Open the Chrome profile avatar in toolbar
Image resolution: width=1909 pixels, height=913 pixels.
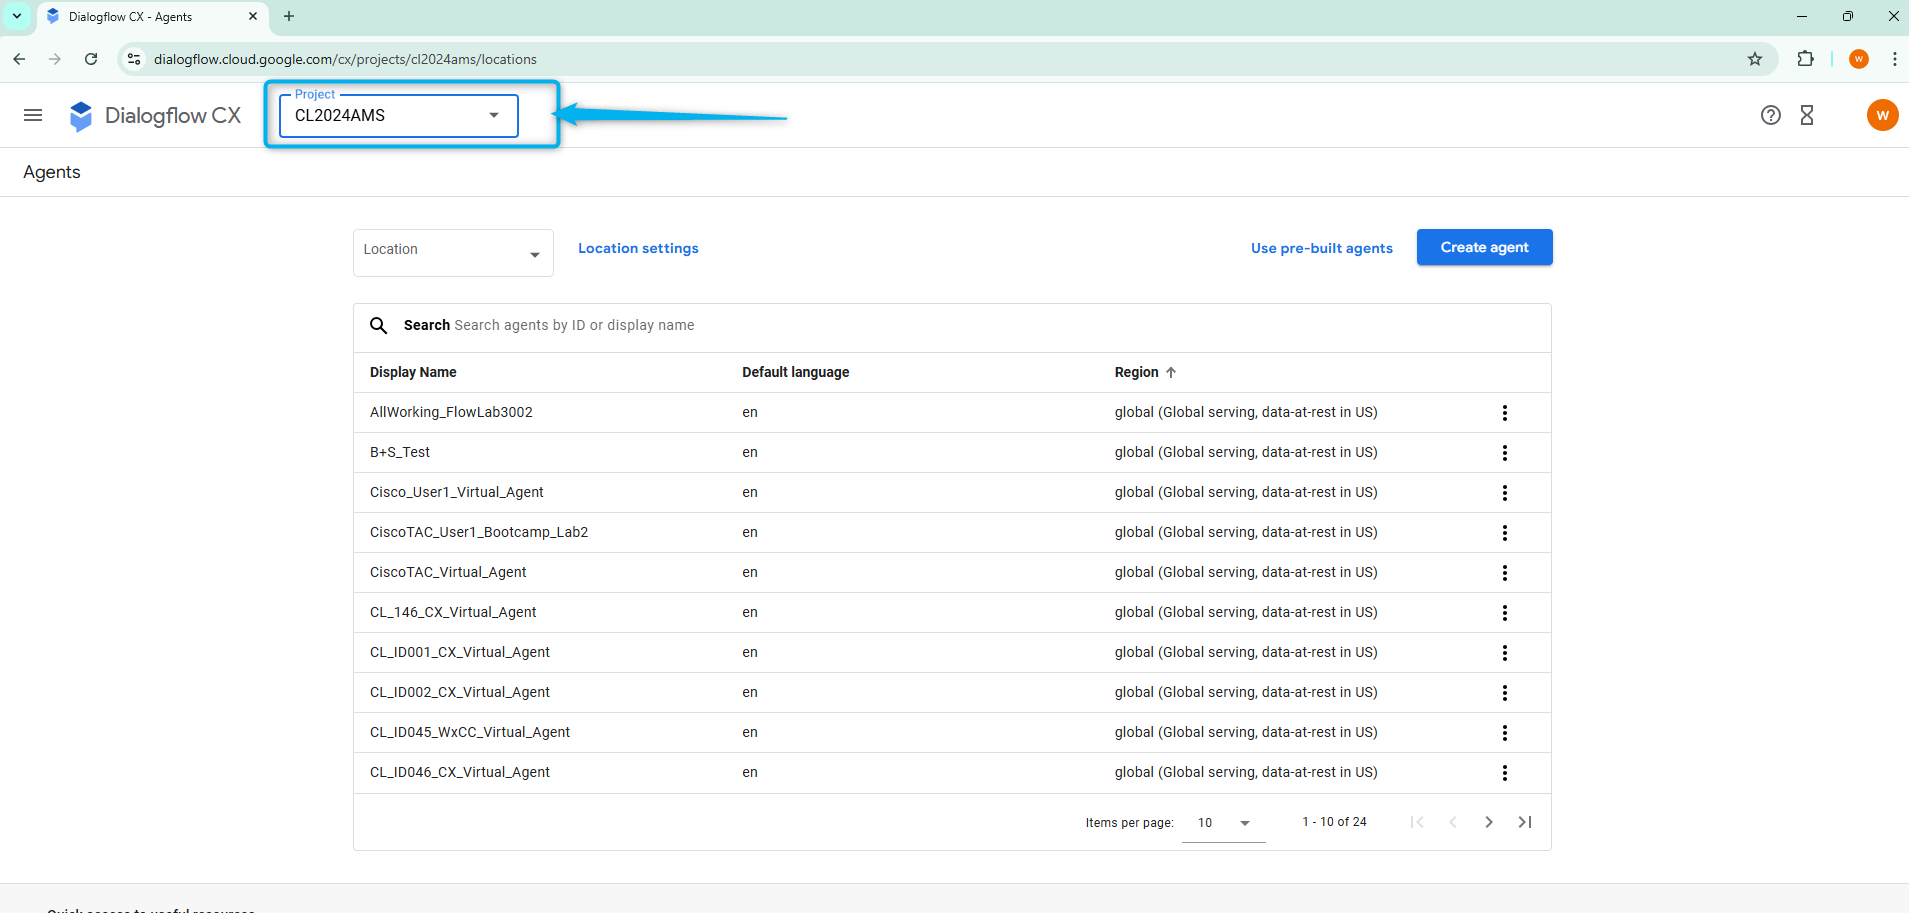coord(1859,59)
